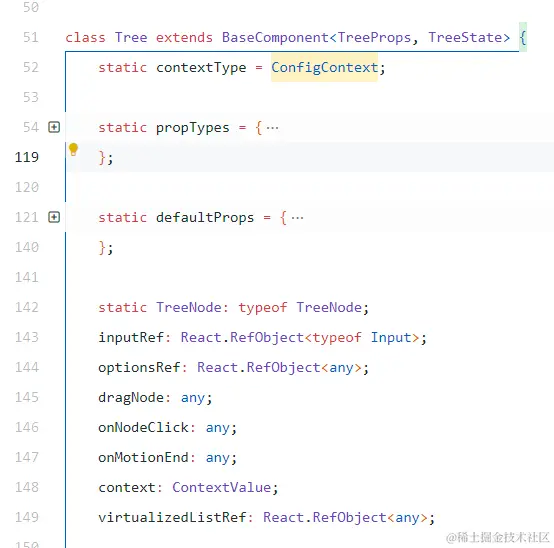Click the BaseComponent class name
The image size is (554, 548).
pos(275,37)
